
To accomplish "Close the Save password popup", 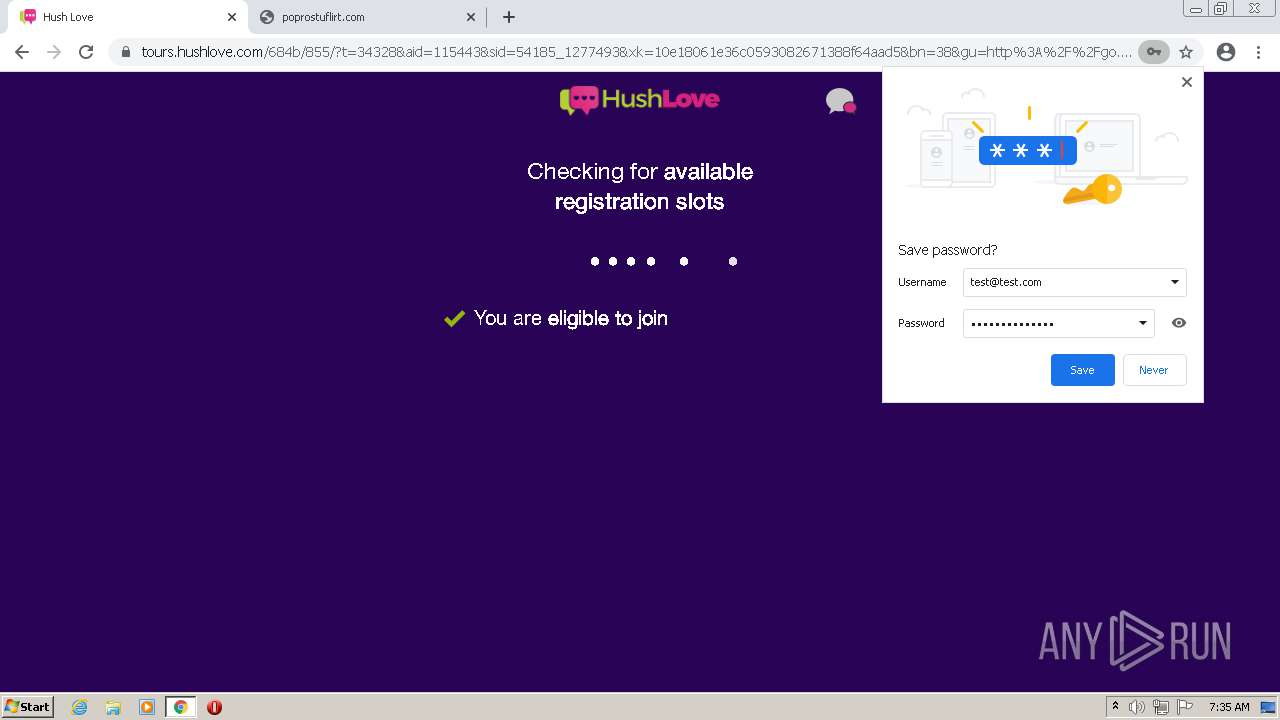I will coord(1187,82).
